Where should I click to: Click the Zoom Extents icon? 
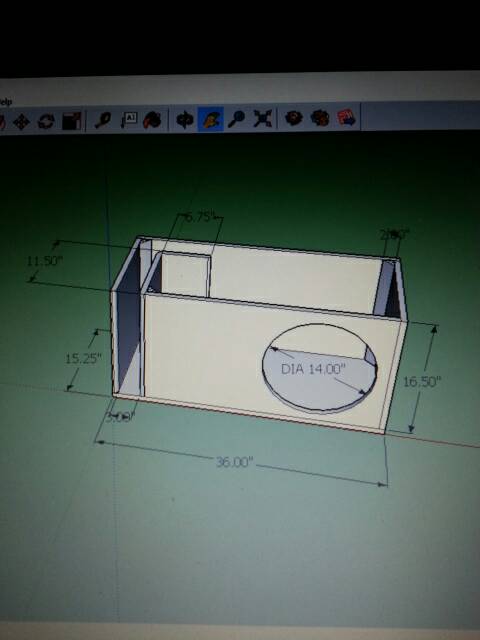[262, 118]
